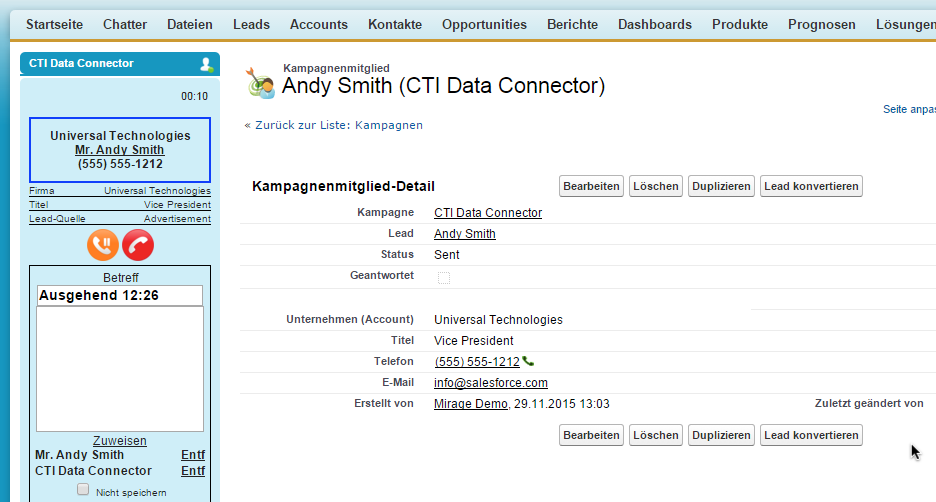The height and width of the screenshot is (502, 936).
Task: Click the bottom Löschen button
Action: tap(655, 435)
